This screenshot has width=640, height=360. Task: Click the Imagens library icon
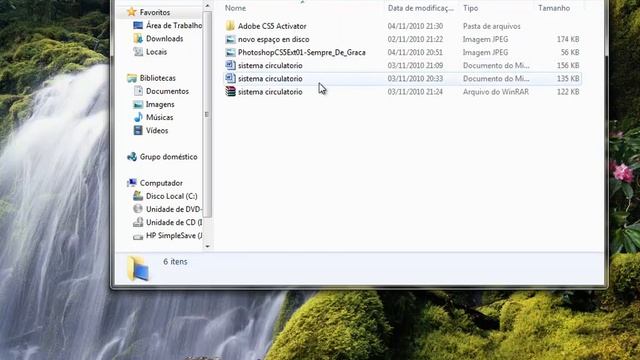click(138, 104)
